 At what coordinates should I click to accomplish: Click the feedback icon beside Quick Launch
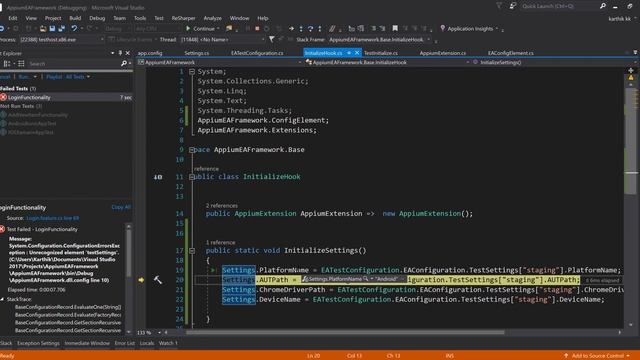click(513, 6)
